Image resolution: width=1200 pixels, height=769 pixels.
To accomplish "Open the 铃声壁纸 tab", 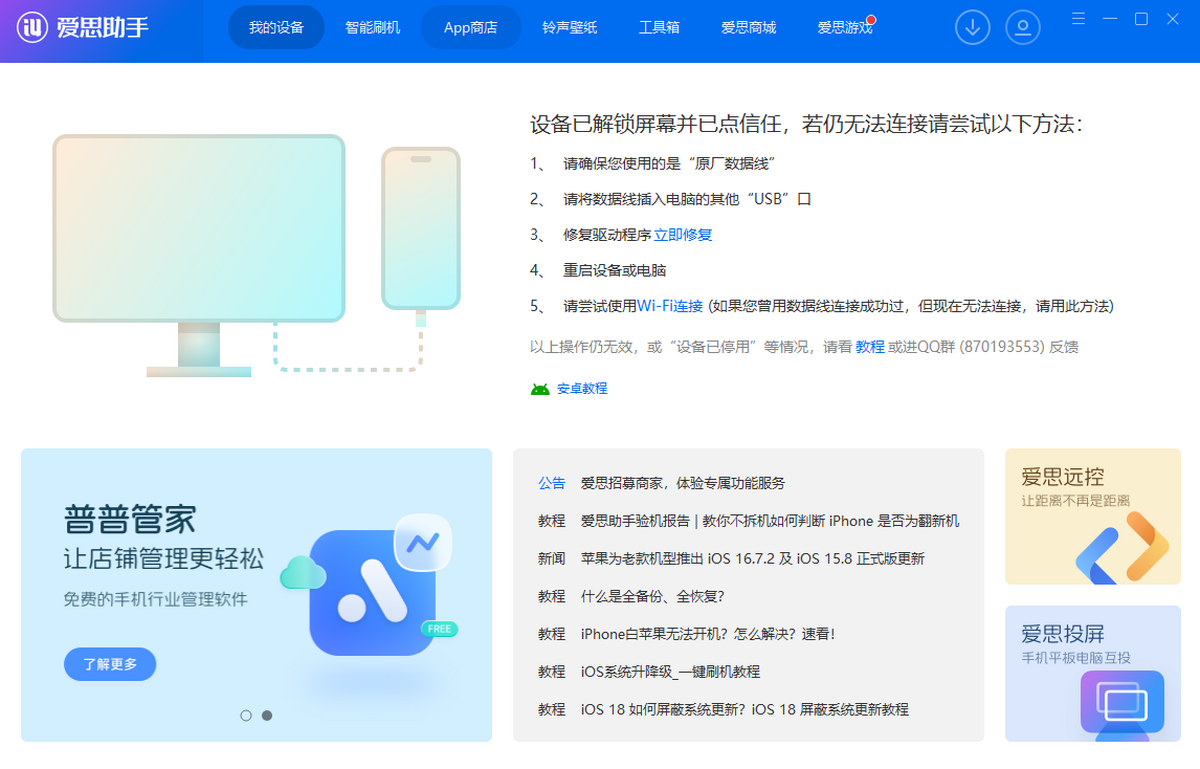I will point(570,28).
